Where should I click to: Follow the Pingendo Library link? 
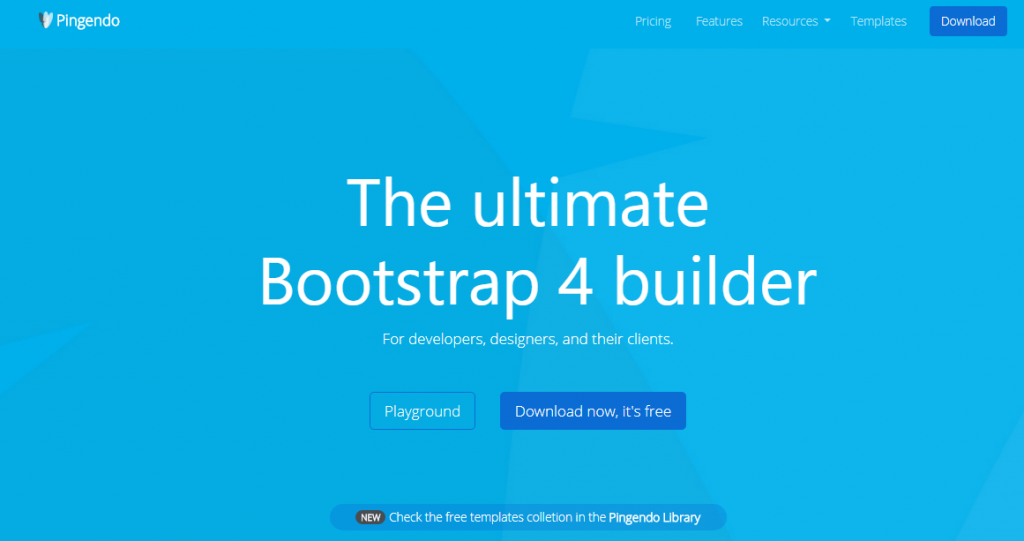tap(655, 518)
